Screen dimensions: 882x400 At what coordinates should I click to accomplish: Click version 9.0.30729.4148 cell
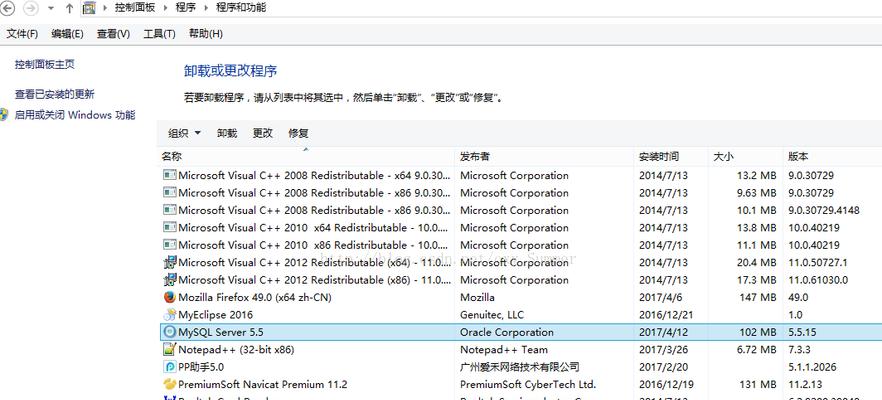click(x=824, y=210)
